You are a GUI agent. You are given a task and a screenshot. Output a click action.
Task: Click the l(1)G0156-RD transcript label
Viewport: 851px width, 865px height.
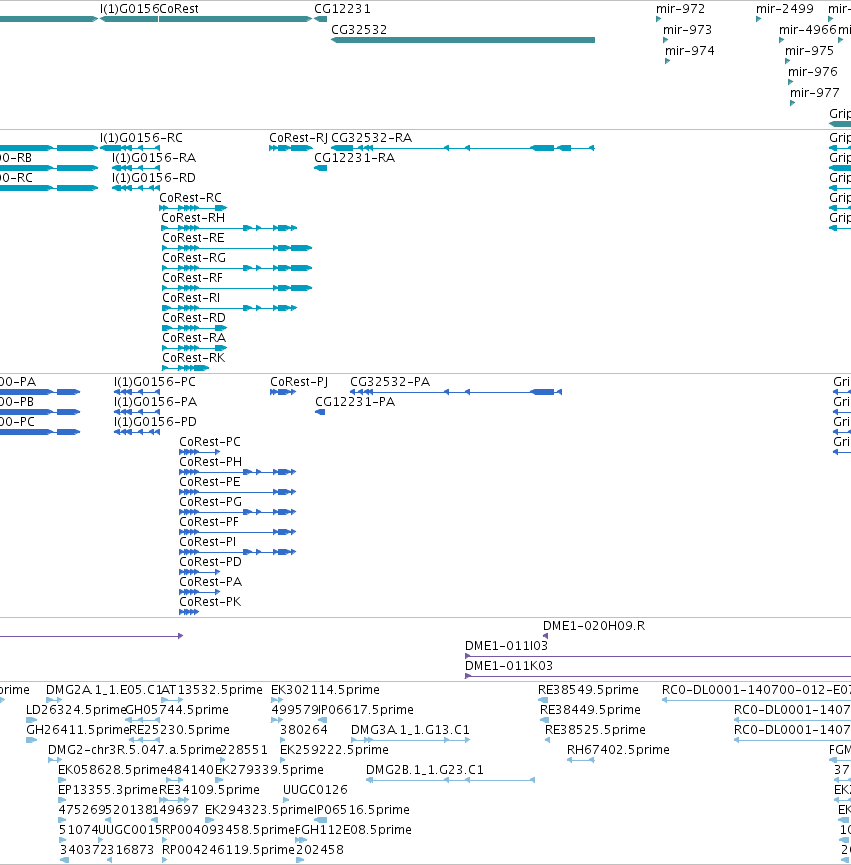click(154, 178)
